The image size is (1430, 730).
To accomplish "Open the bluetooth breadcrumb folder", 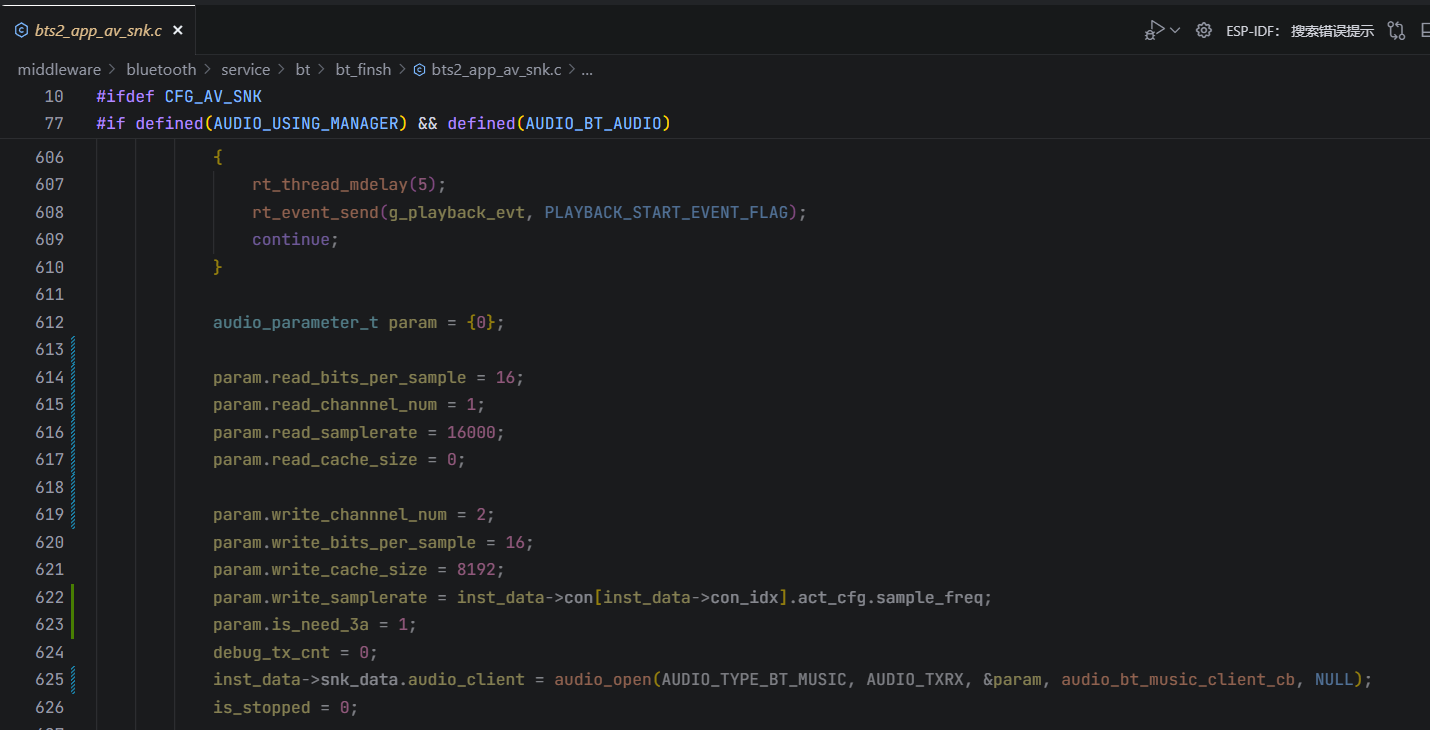I will point(161,69).
